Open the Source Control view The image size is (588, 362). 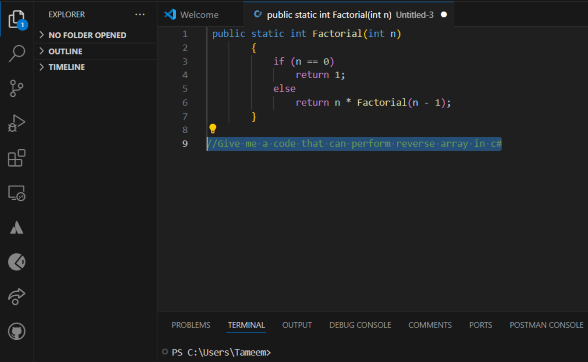point(16,89)
